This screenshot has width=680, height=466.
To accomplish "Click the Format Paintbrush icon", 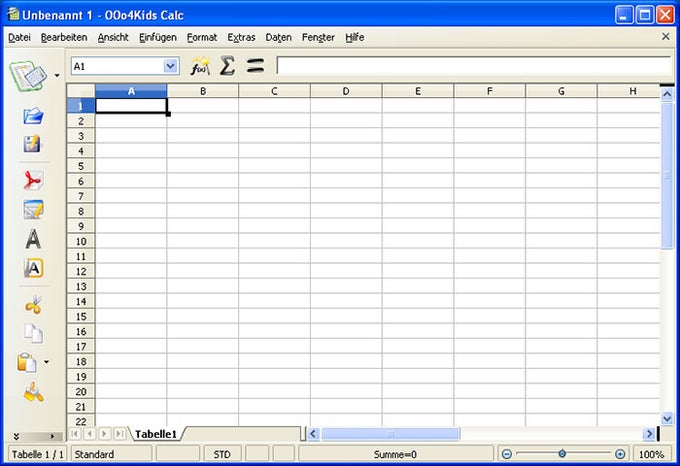I will click(x=33, y=392).
